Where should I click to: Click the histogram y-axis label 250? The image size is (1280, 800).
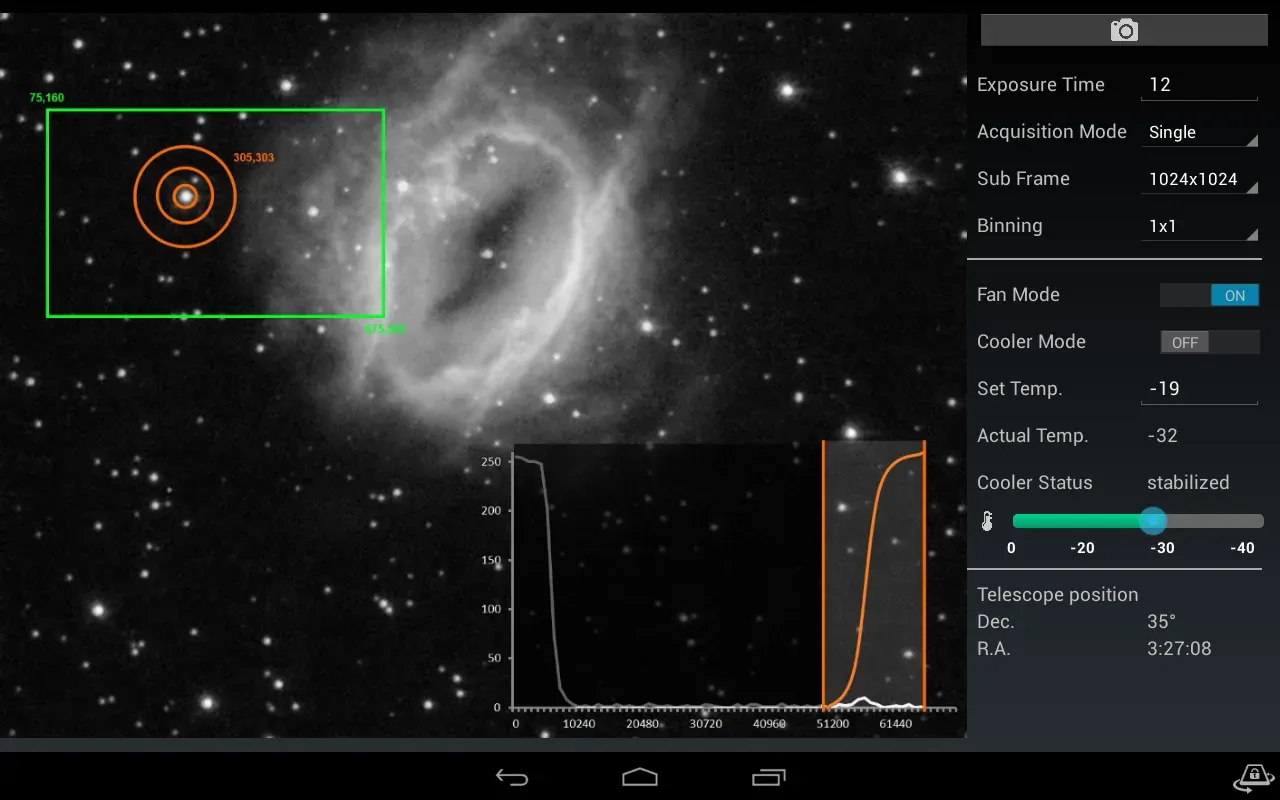[x=491, y=462]
